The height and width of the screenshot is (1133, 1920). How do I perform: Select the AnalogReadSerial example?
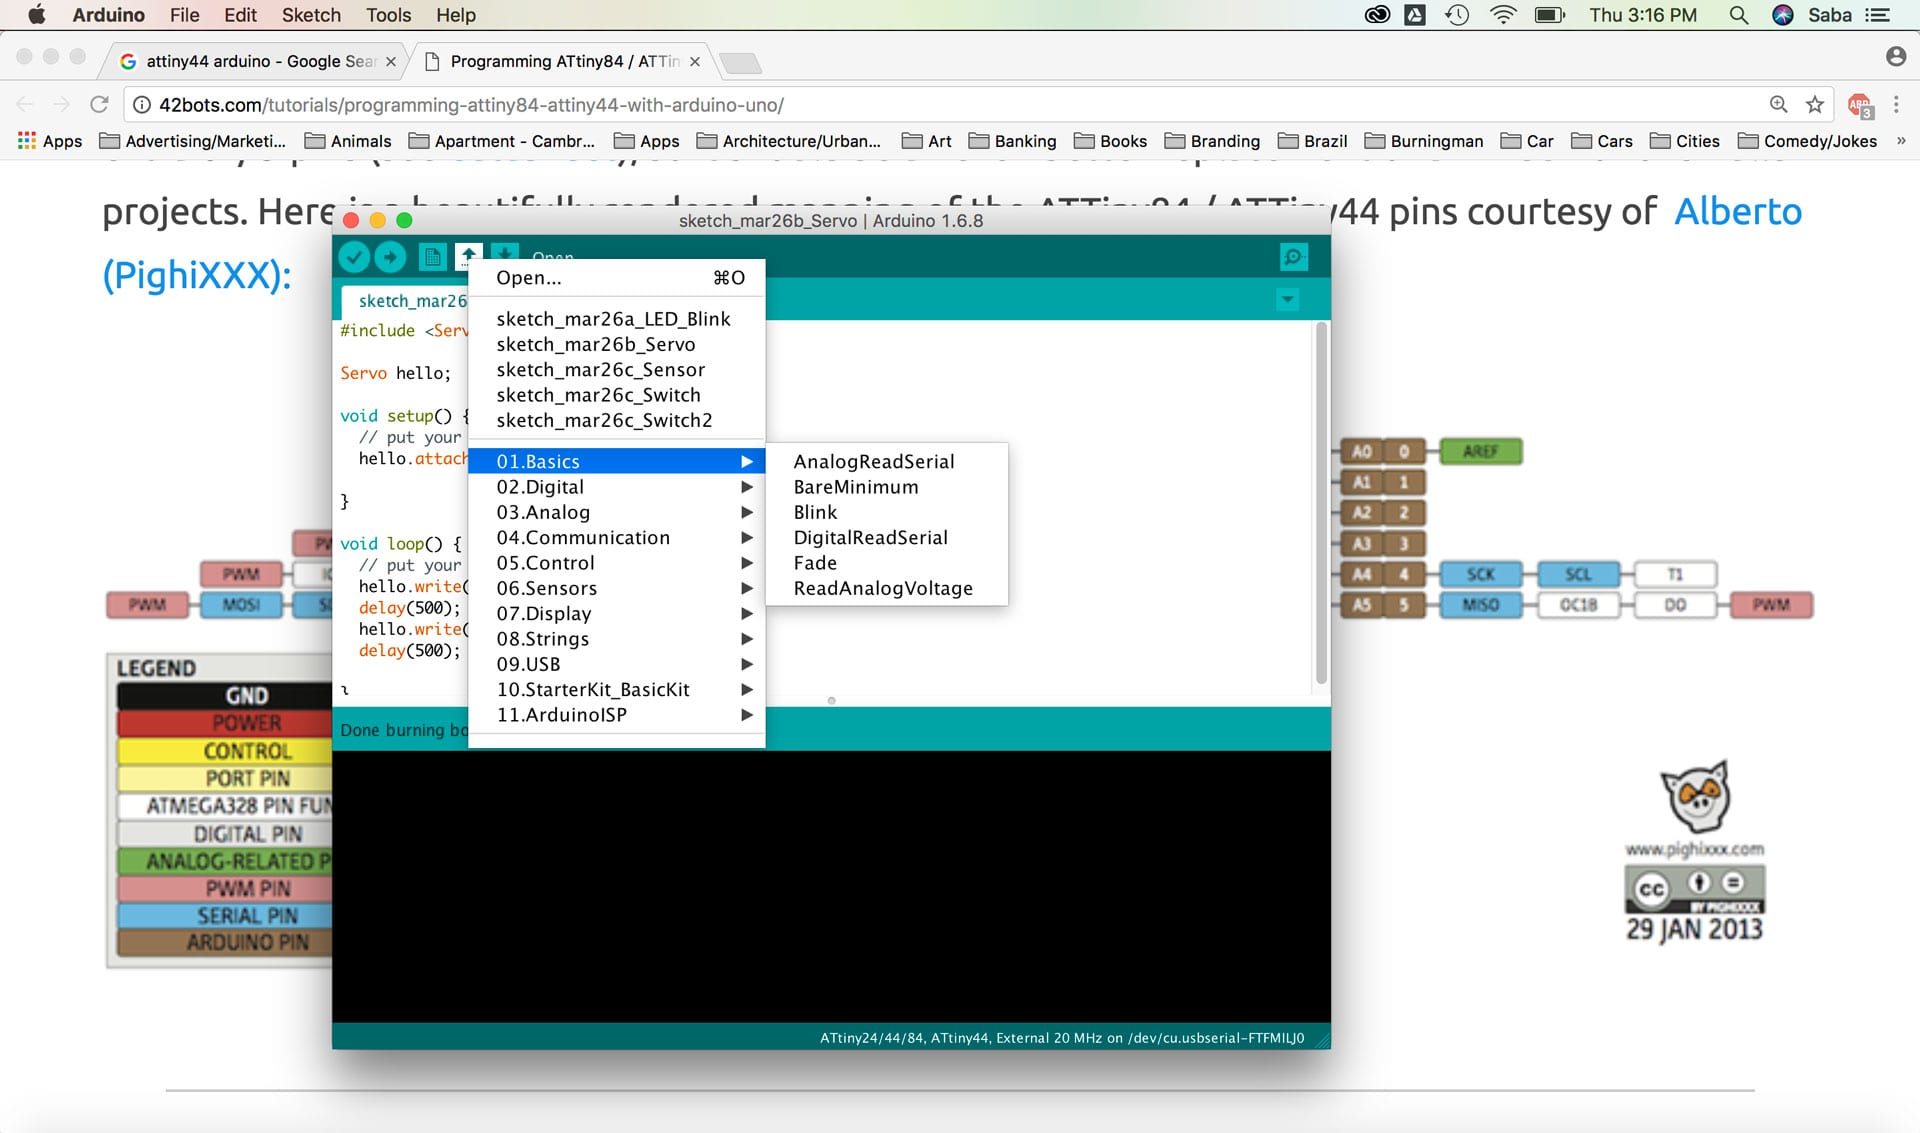click(x=887, y=461)
